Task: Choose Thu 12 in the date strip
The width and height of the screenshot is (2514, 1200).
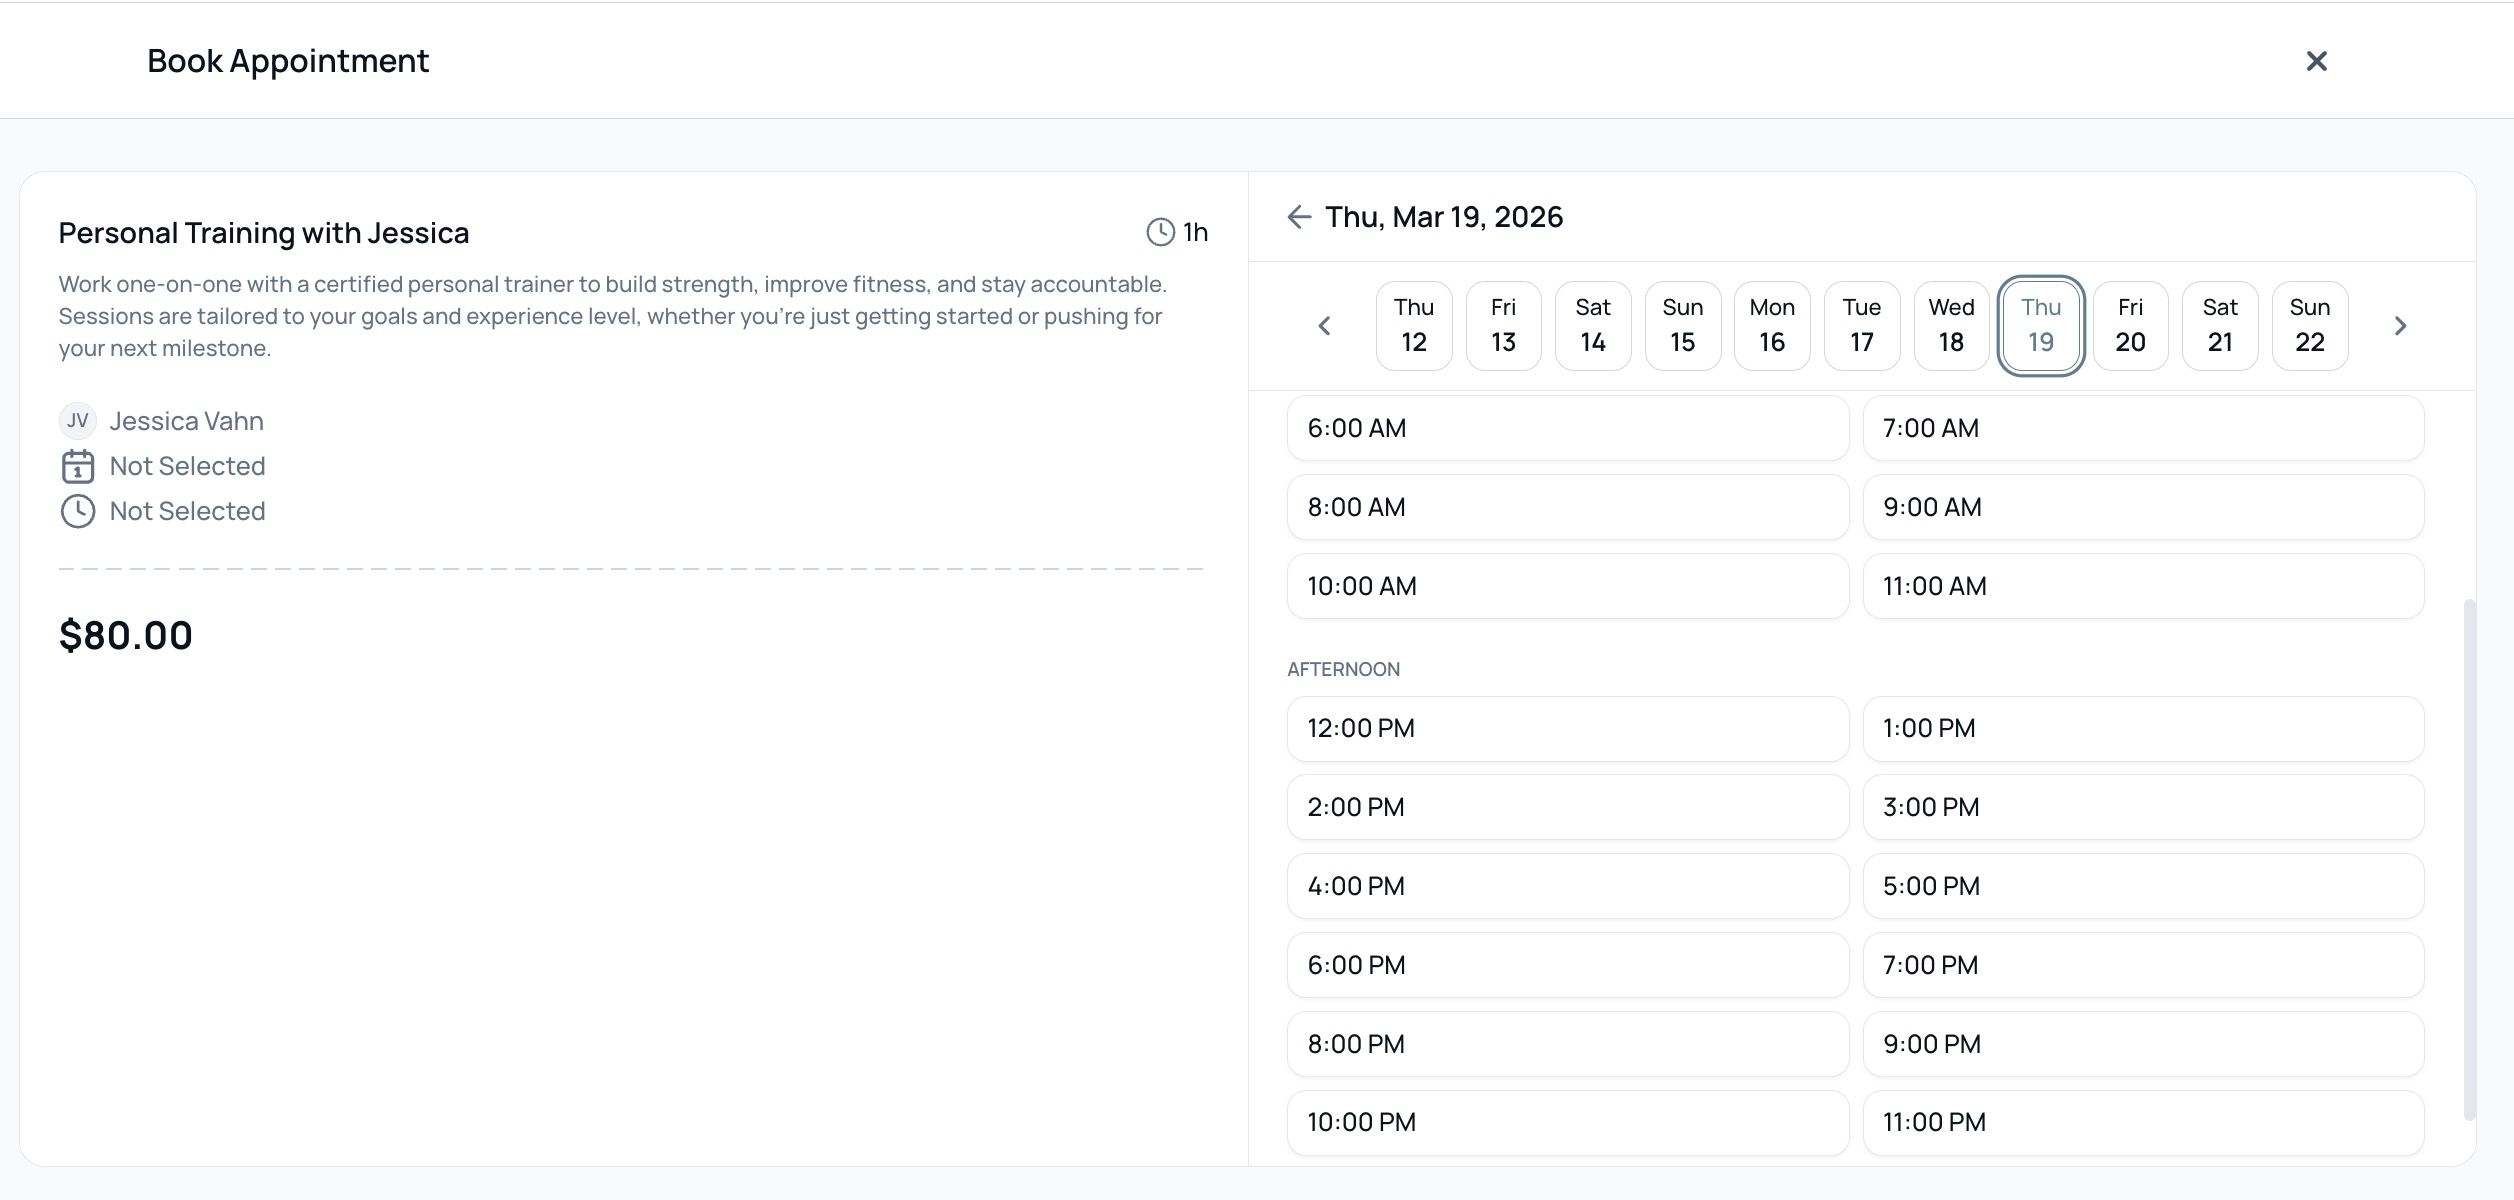Action: (x=1413, y=326)
